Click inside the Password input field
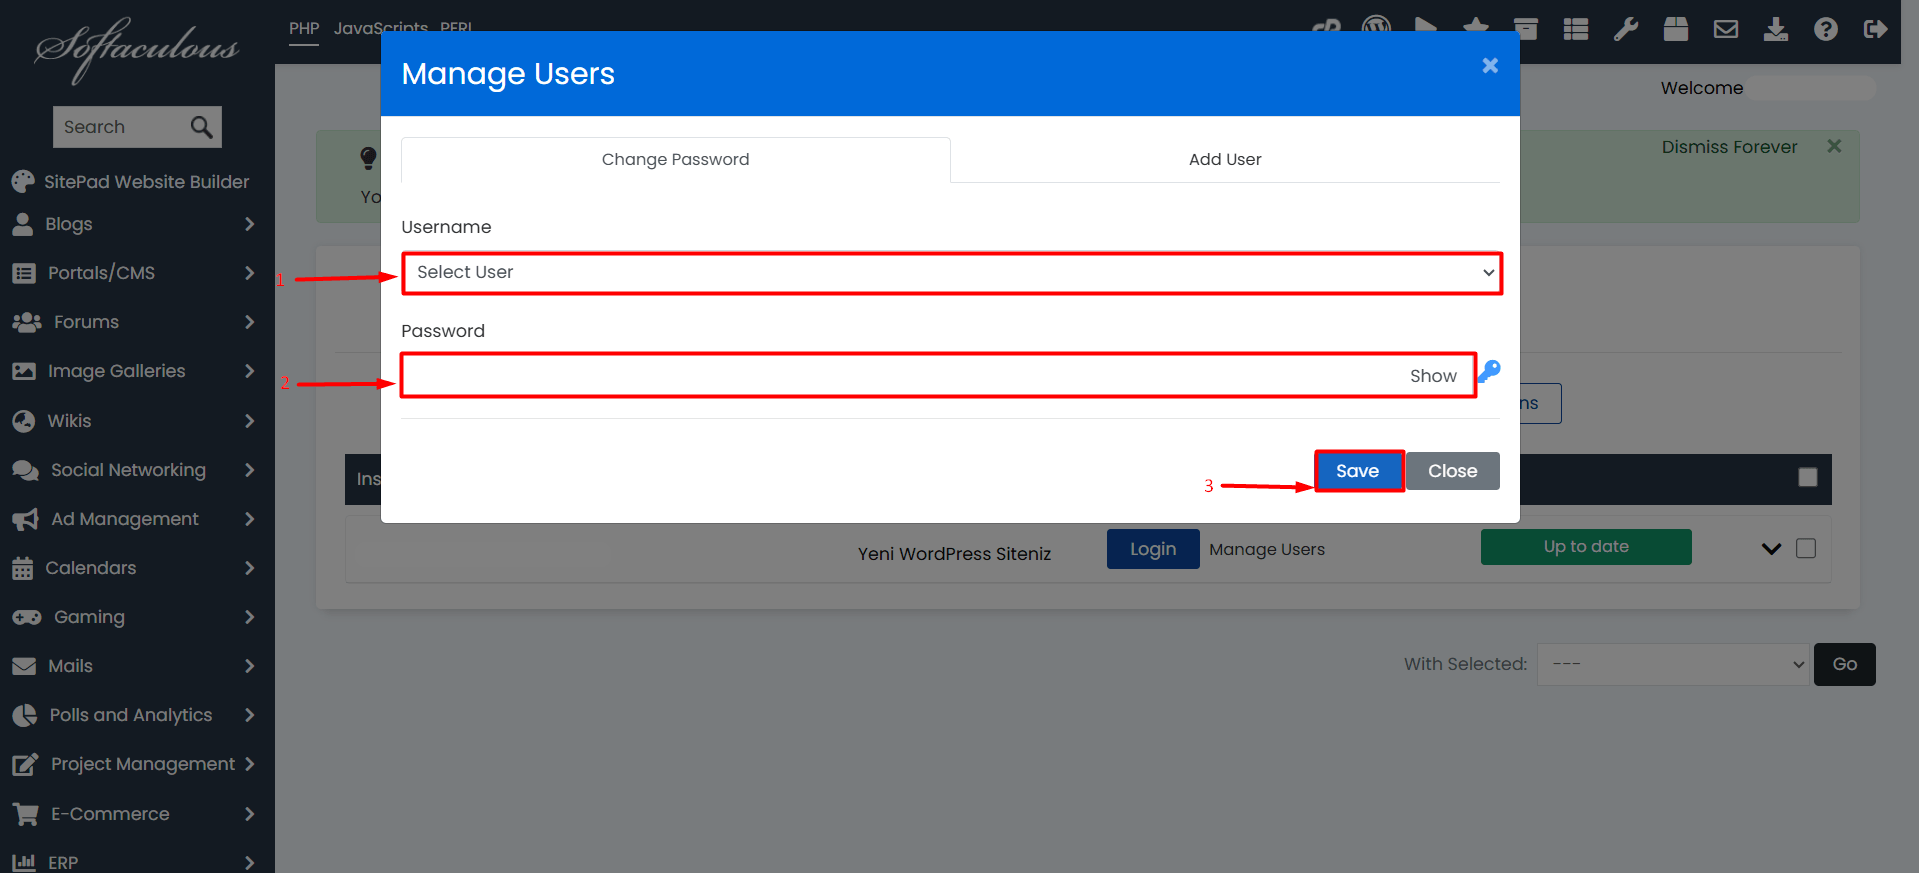Image resolution: width=1919 pixels, height=873 pixels. pyautogui.click(x=900, y=376)
